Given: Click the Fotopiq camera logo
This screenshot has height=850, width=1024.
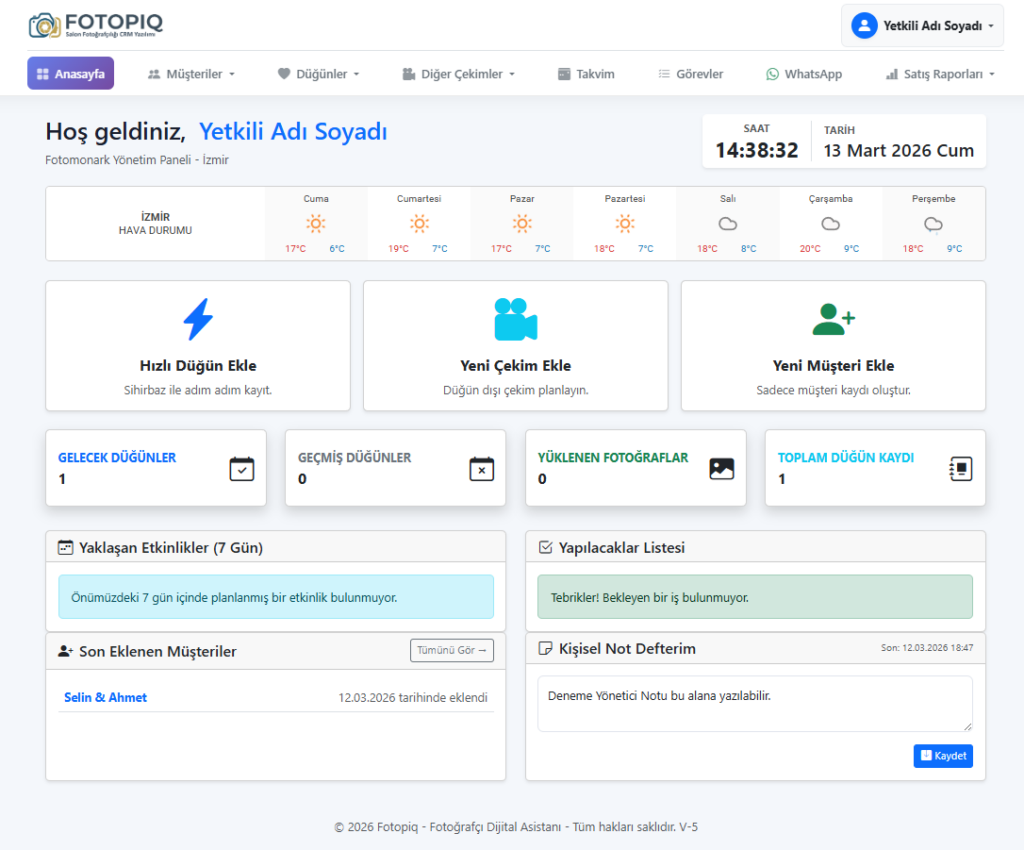Looking at the screenshot, I should coord(44,25).
